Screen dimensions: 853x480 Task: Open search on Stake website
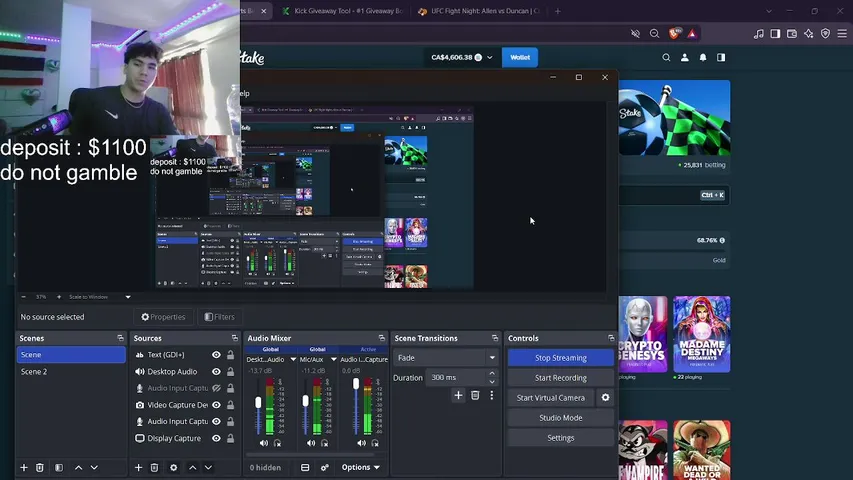point(666,57)
